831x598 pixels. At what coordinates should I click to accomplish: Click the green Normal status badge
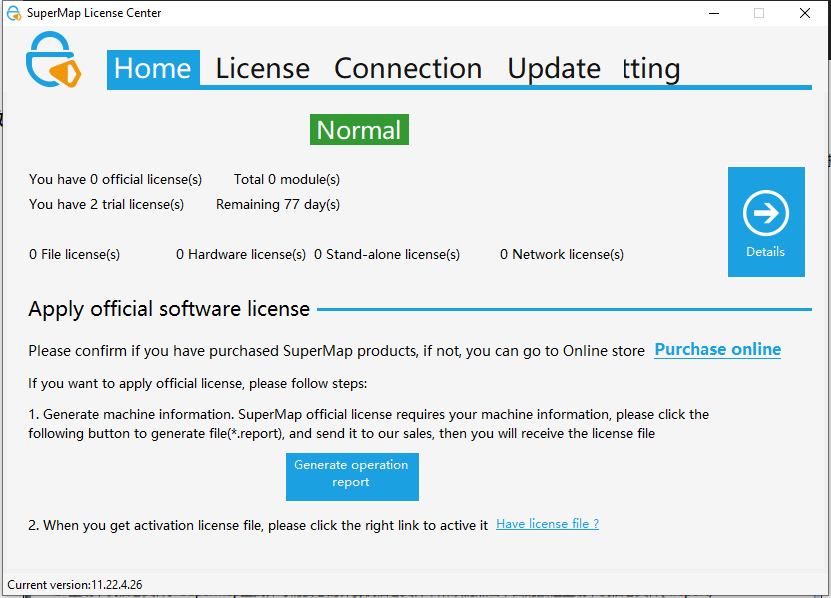(359, 130)
